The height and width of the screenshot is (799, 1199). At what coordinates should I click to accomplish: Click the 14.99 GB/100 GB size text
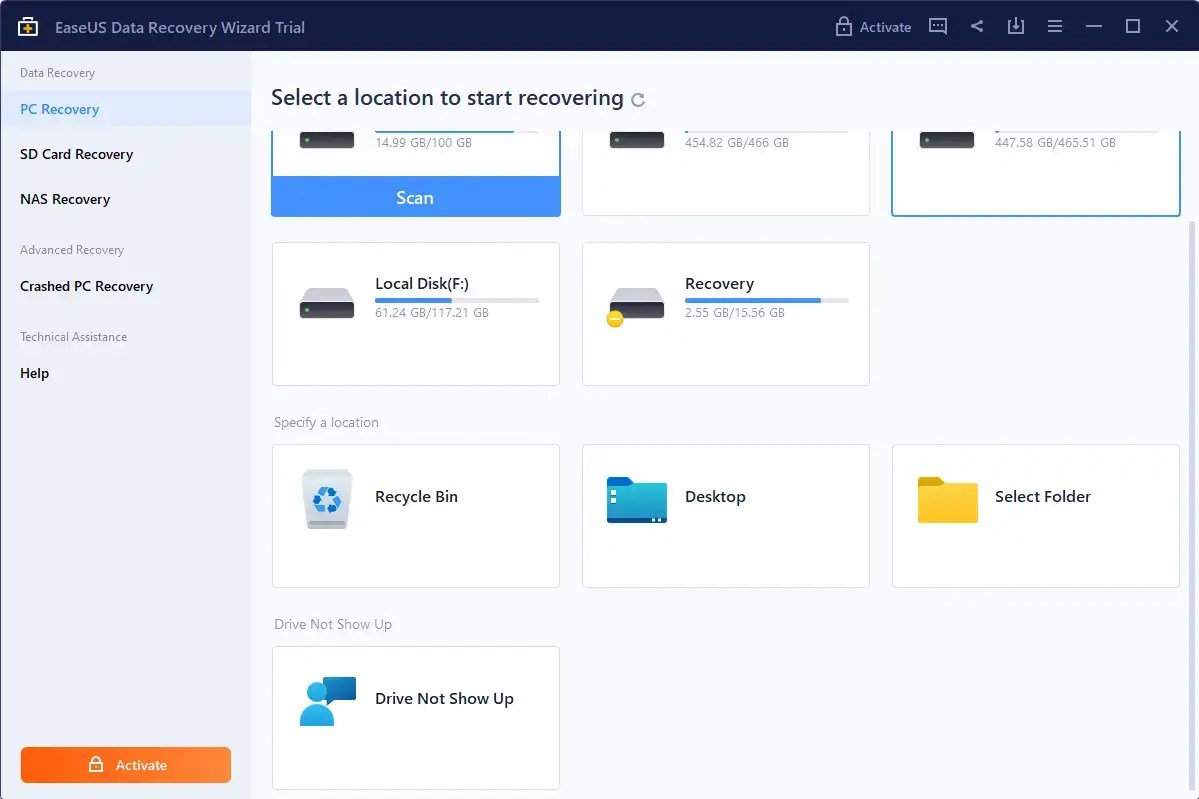(423, 142)
